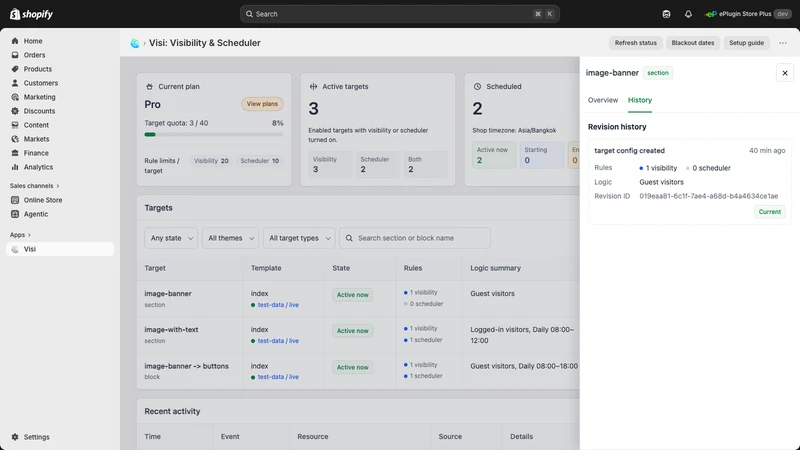Expand the Sales channels section
This screenshot has height=450, width=800.
tap(35, 186)
